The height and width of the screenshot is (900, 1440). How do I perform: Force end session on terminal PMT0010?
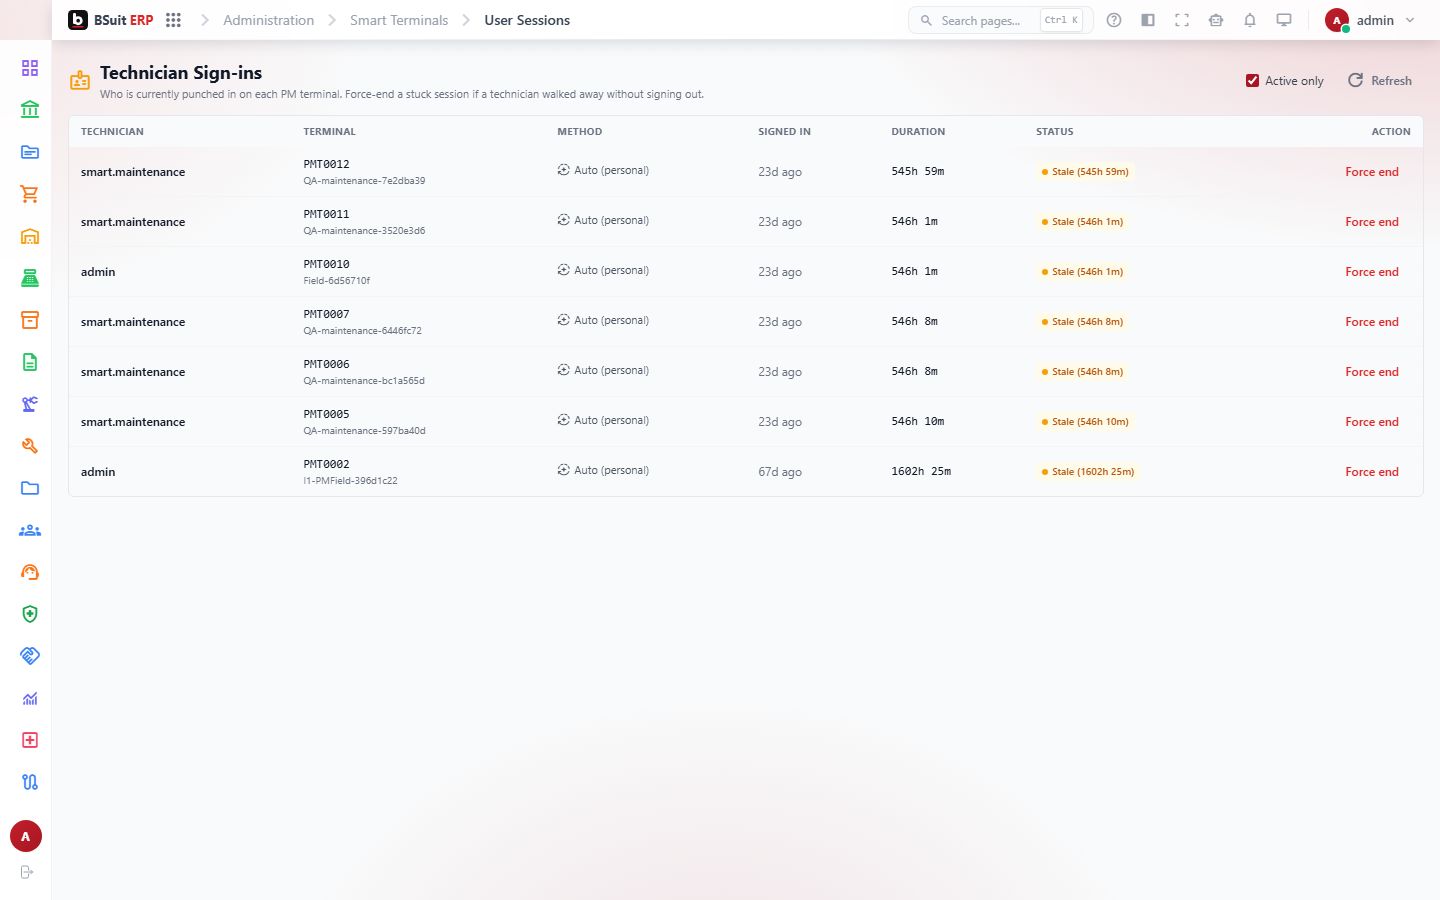click(x=1372, y=272)
